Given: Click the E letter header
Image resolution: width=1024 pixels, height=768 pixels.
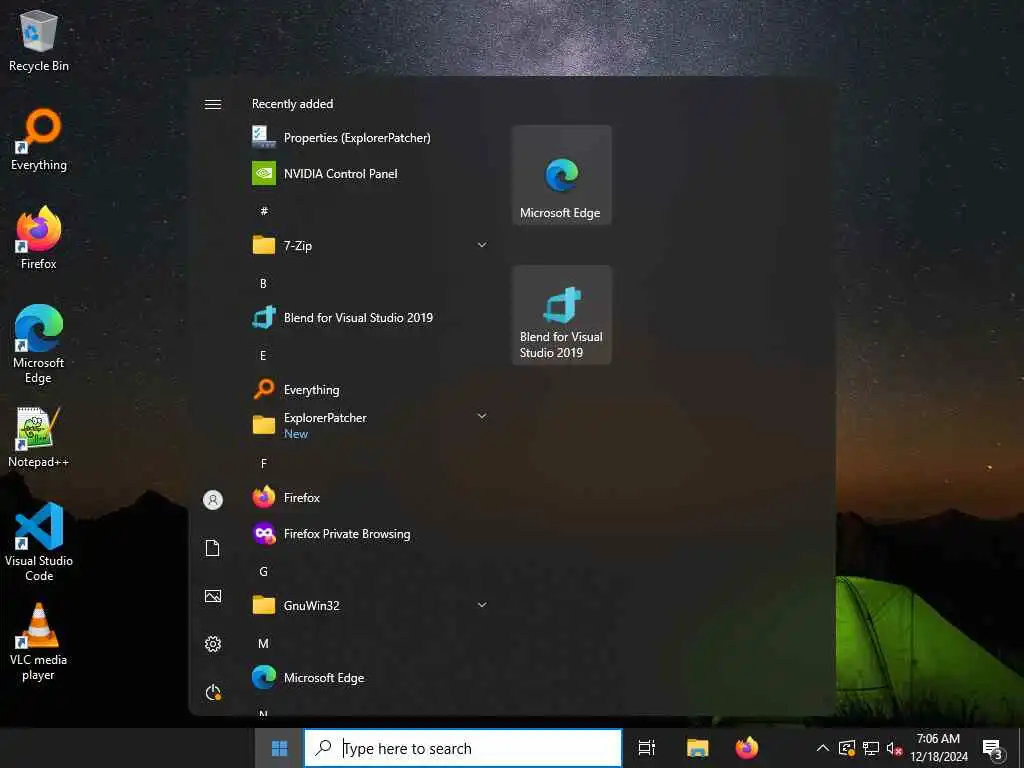Looking at the screenshot, I should tap(263, 356).
